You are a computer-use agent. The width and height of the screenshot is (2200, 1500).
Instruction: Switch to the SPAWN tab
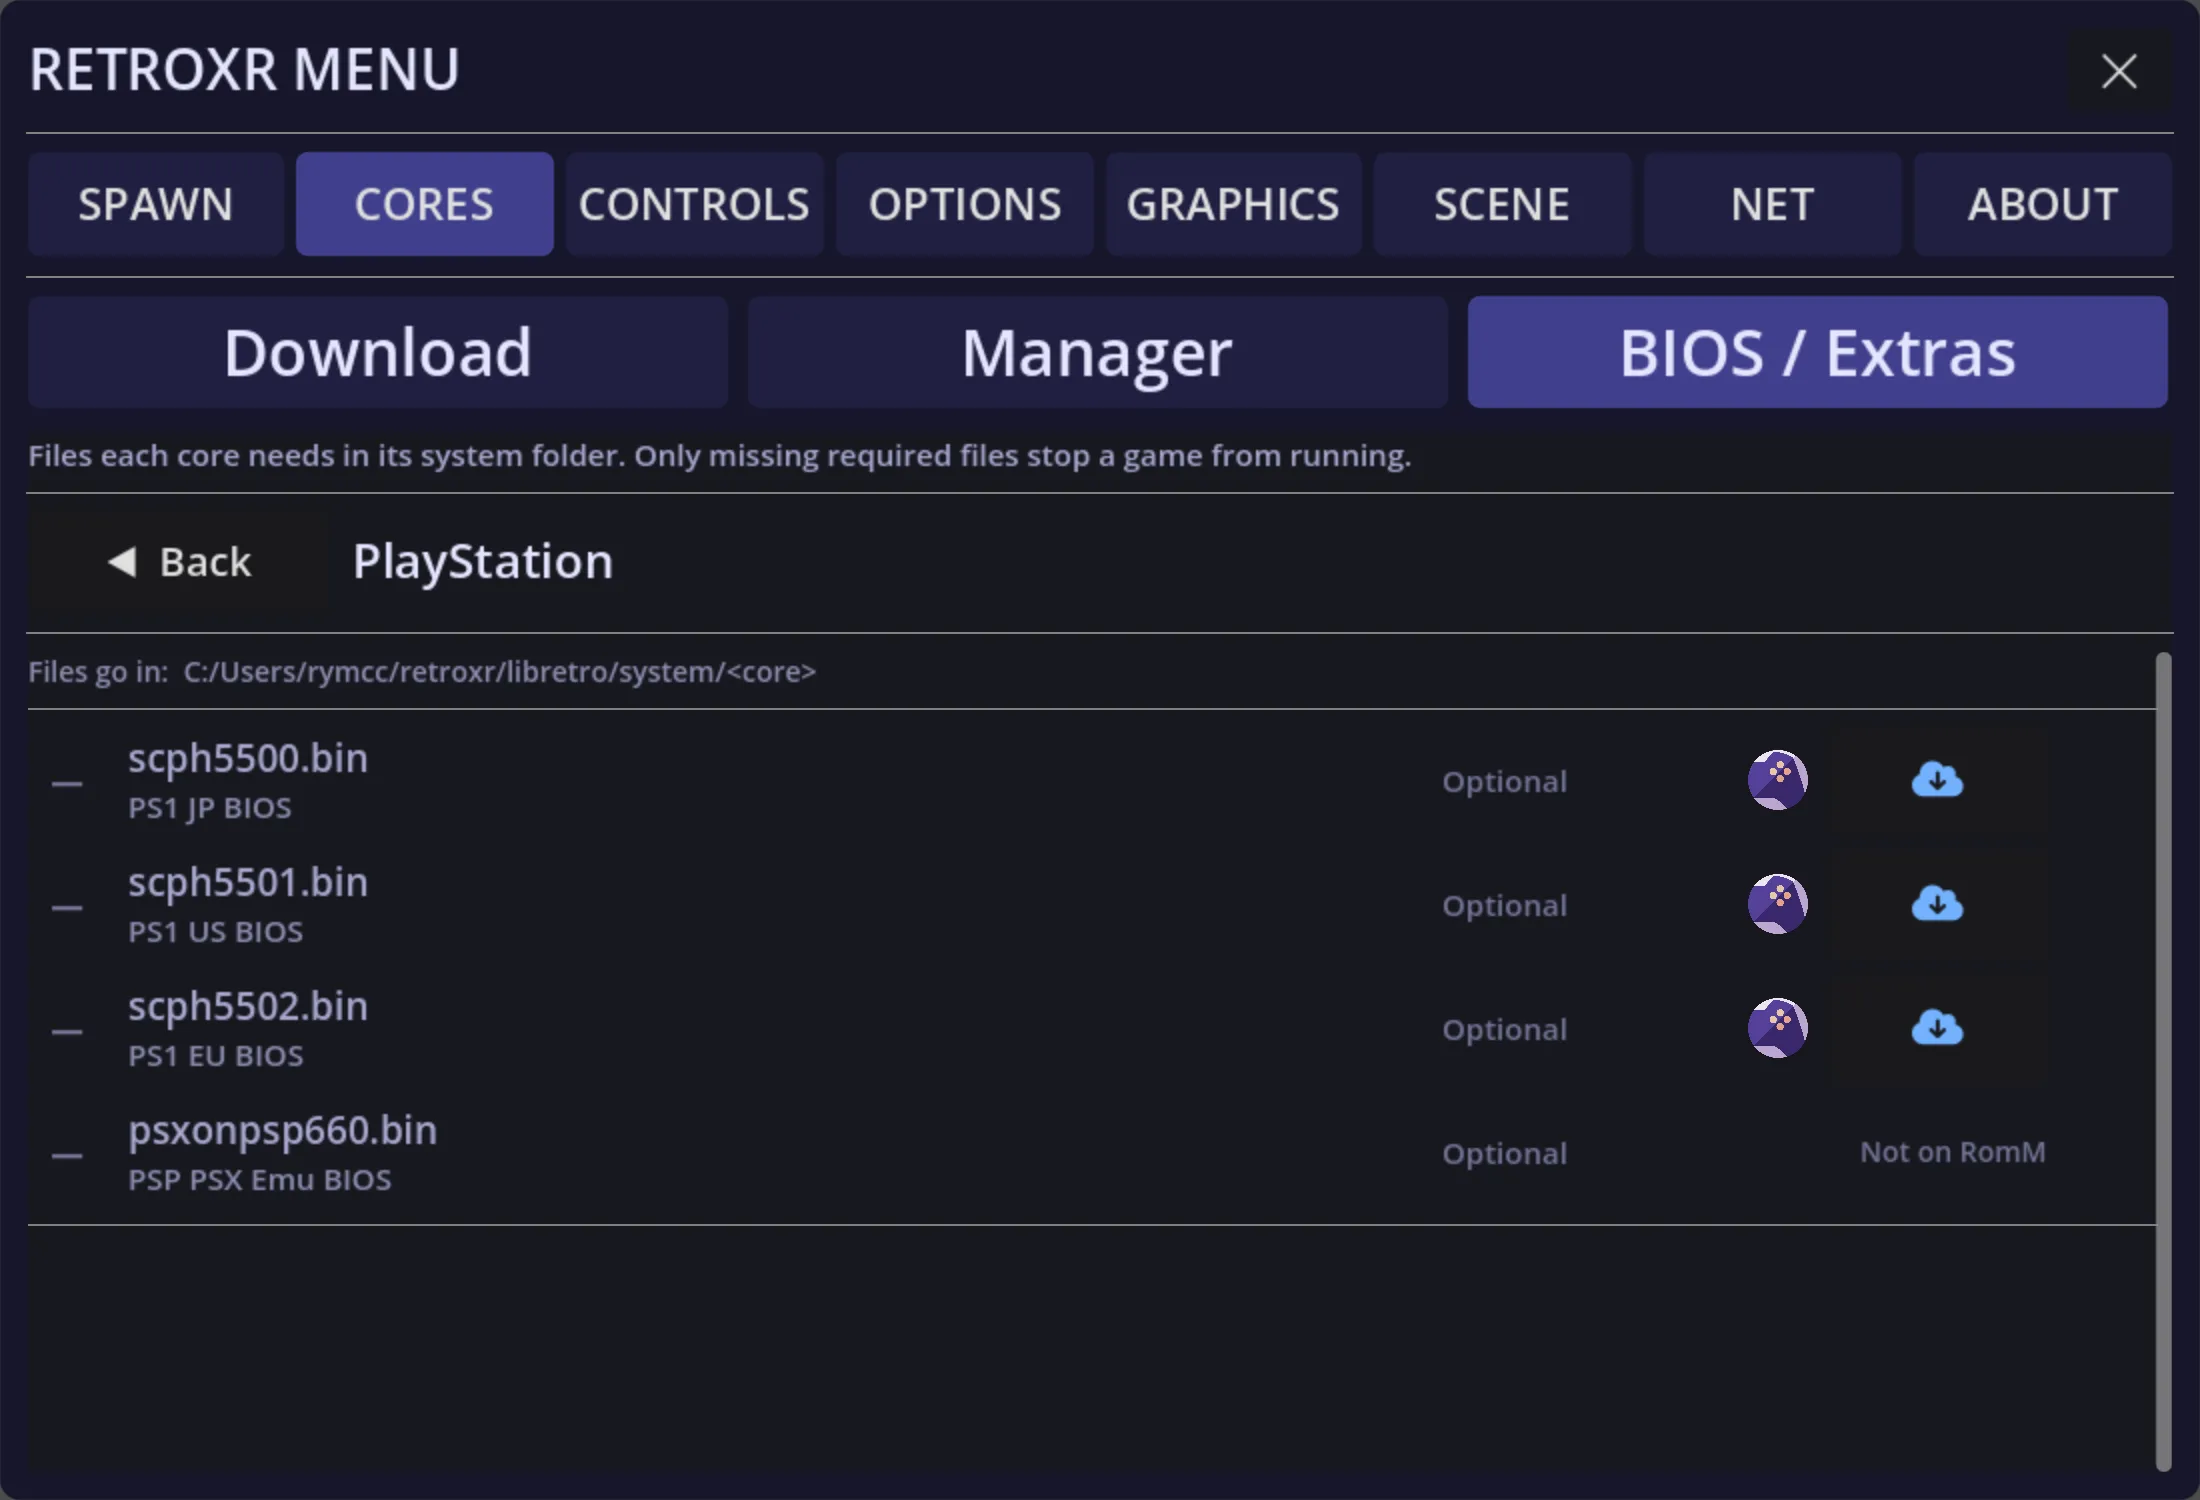156,204
